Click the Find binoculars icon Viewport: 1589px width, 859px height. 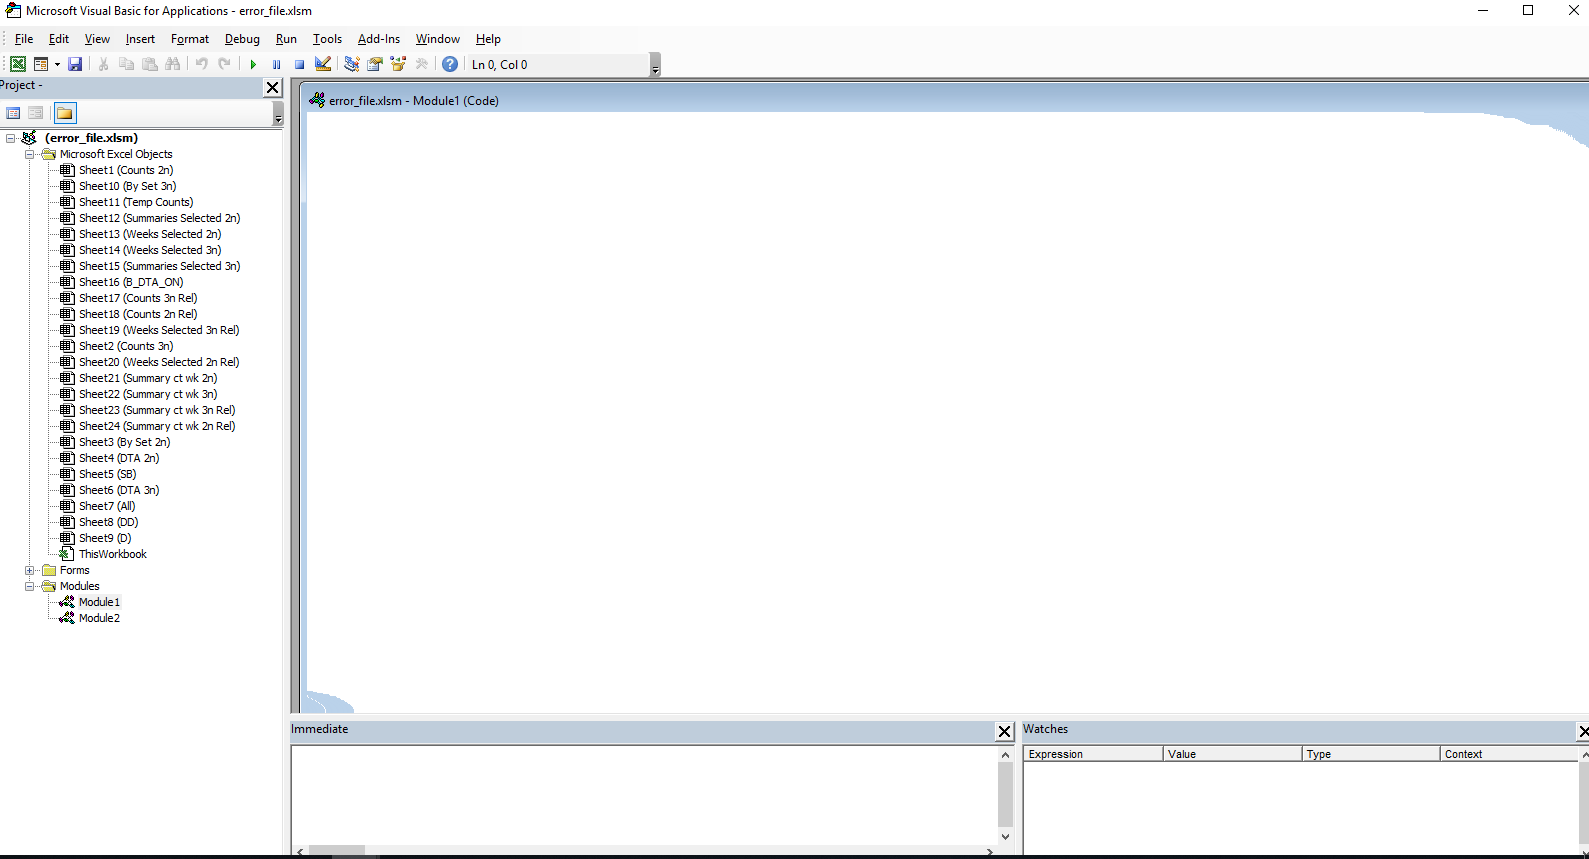click(173, 64)
